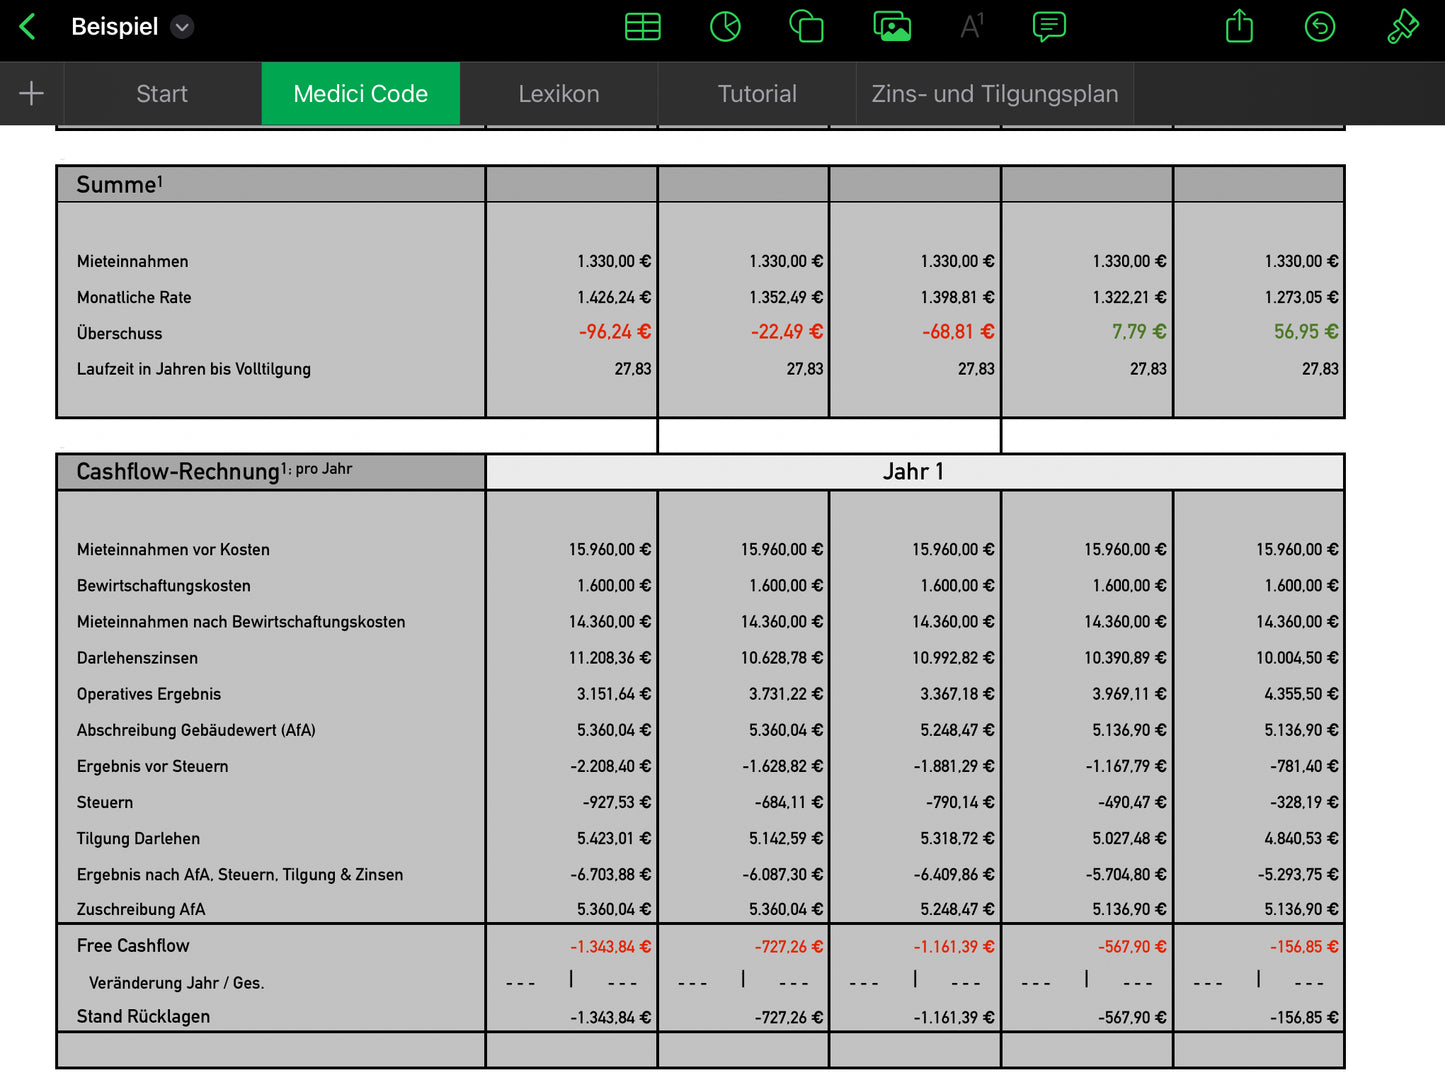Select the red -96,24 € cell
The image size is (1445, 1080).
point(614,332)
